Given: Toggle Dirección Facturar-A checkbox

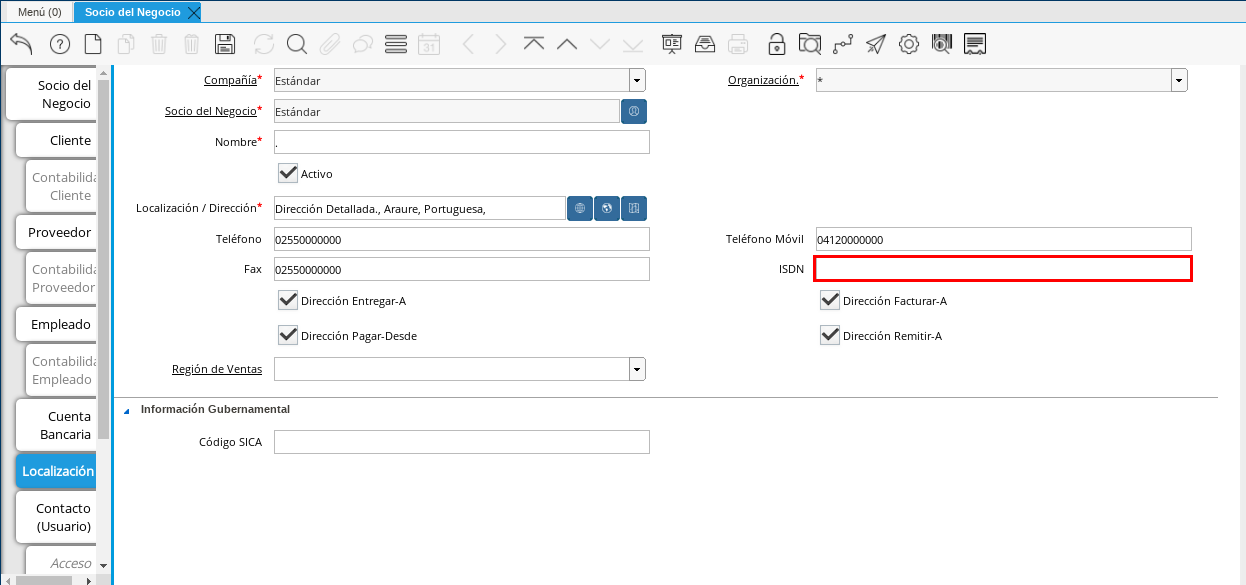Looking at the screenshot, I should (830, 300).
